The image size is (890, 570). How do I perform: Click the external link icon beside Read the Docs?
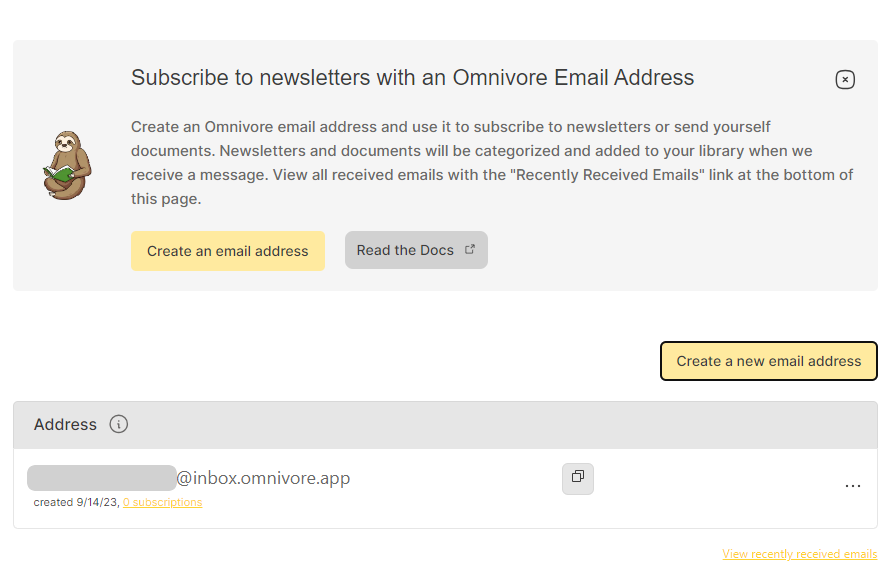[470, 249]
